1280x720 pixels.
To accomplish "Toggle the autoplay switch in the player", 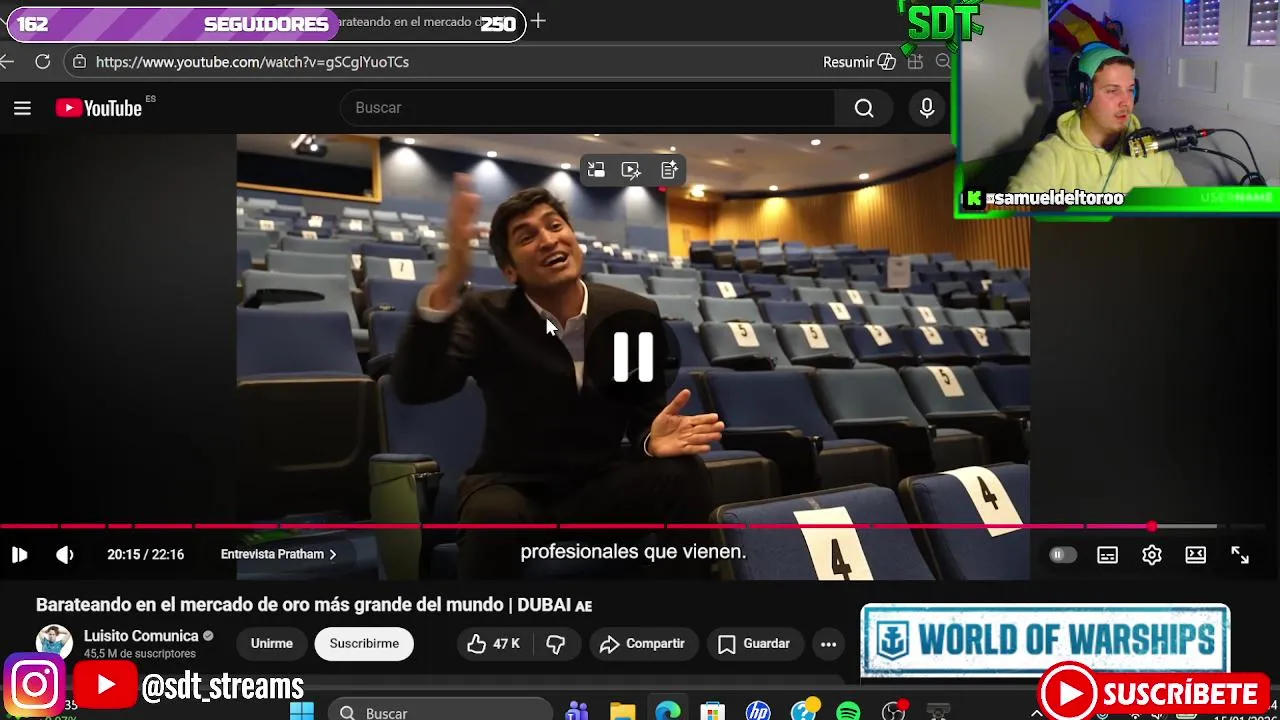I will click(x=1062, y=555).
